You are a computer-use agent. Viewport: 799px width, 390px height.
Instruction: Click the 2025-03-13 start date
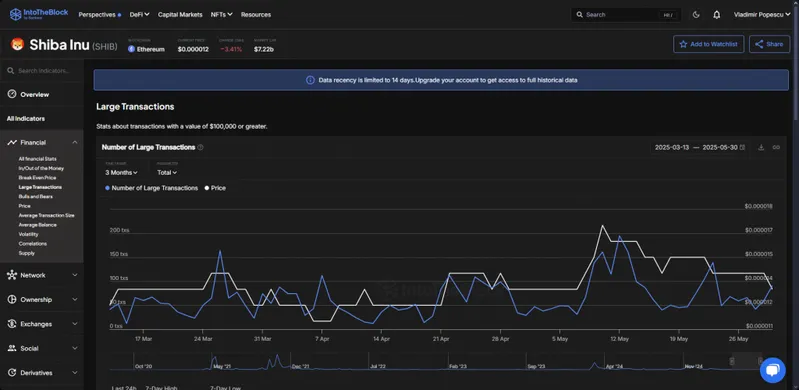click(672, 147)
